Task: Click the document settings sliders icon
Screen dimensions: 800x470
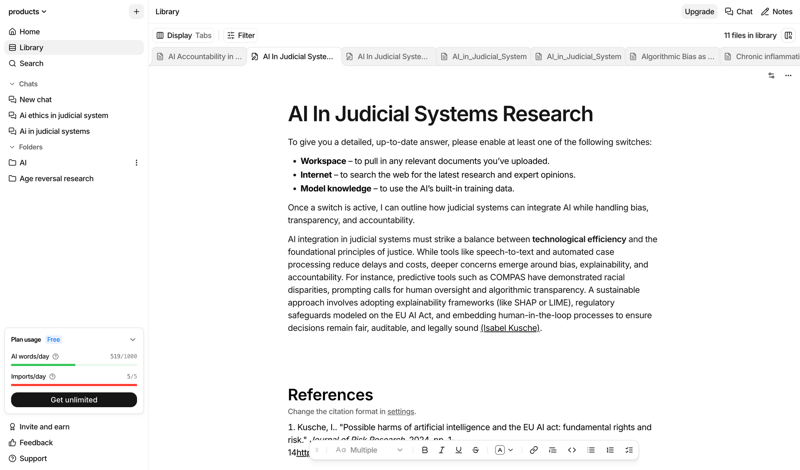Action: 771,76
